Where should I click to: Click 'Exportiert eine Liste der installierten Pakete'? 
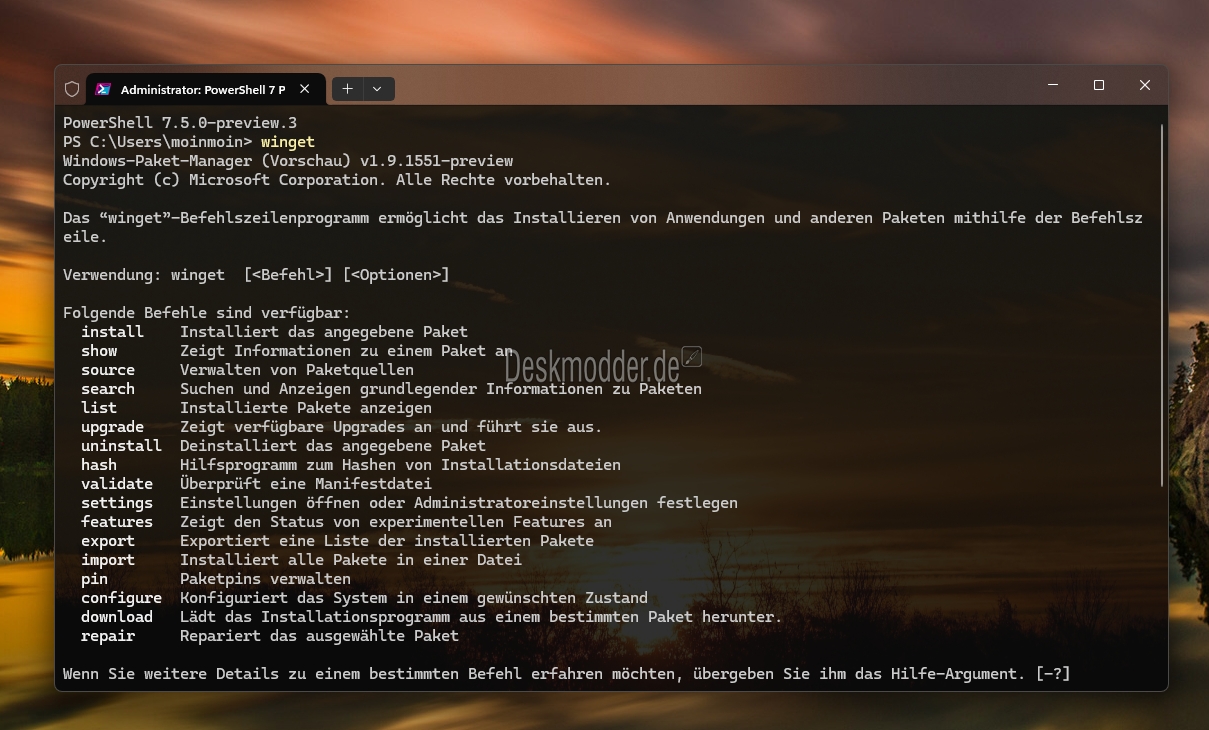pyautogui.click(x=387, y=541)
